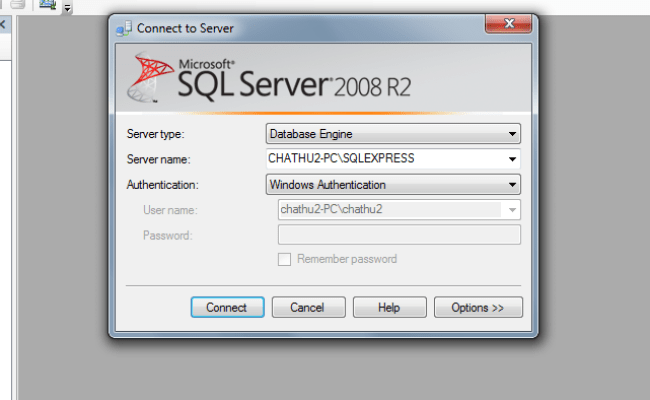Click into the Password field
Viewport: 650px width, 400px height.
(x=399, y=235)
